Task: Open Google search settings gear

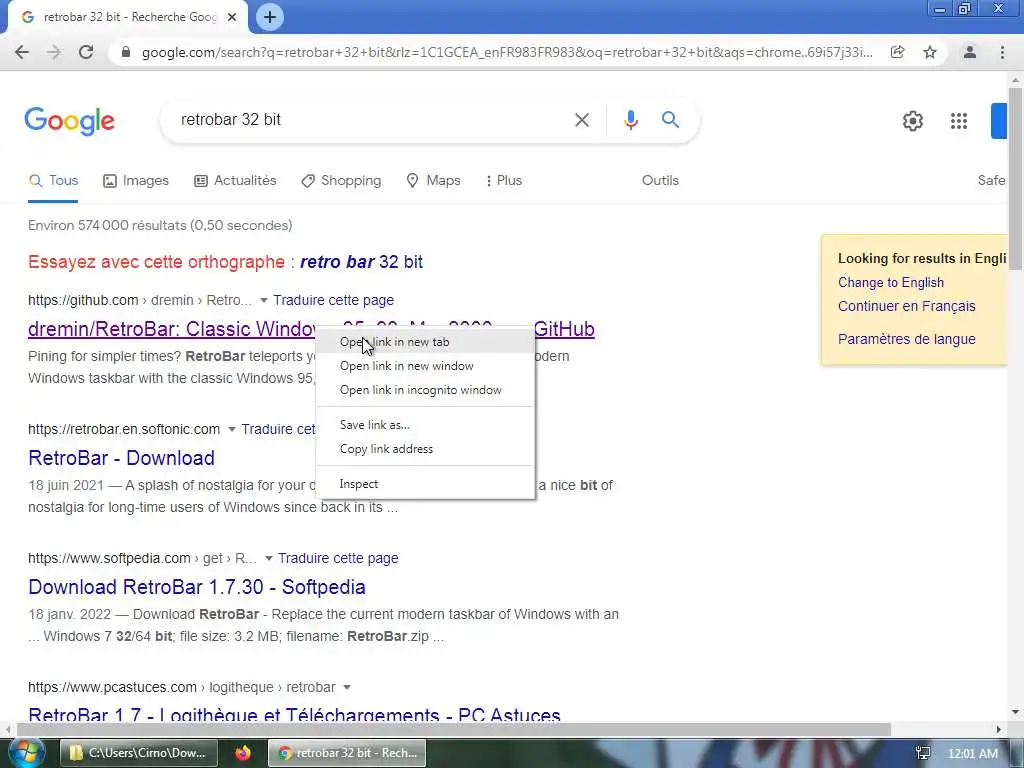Action: [x=912, y=121]
